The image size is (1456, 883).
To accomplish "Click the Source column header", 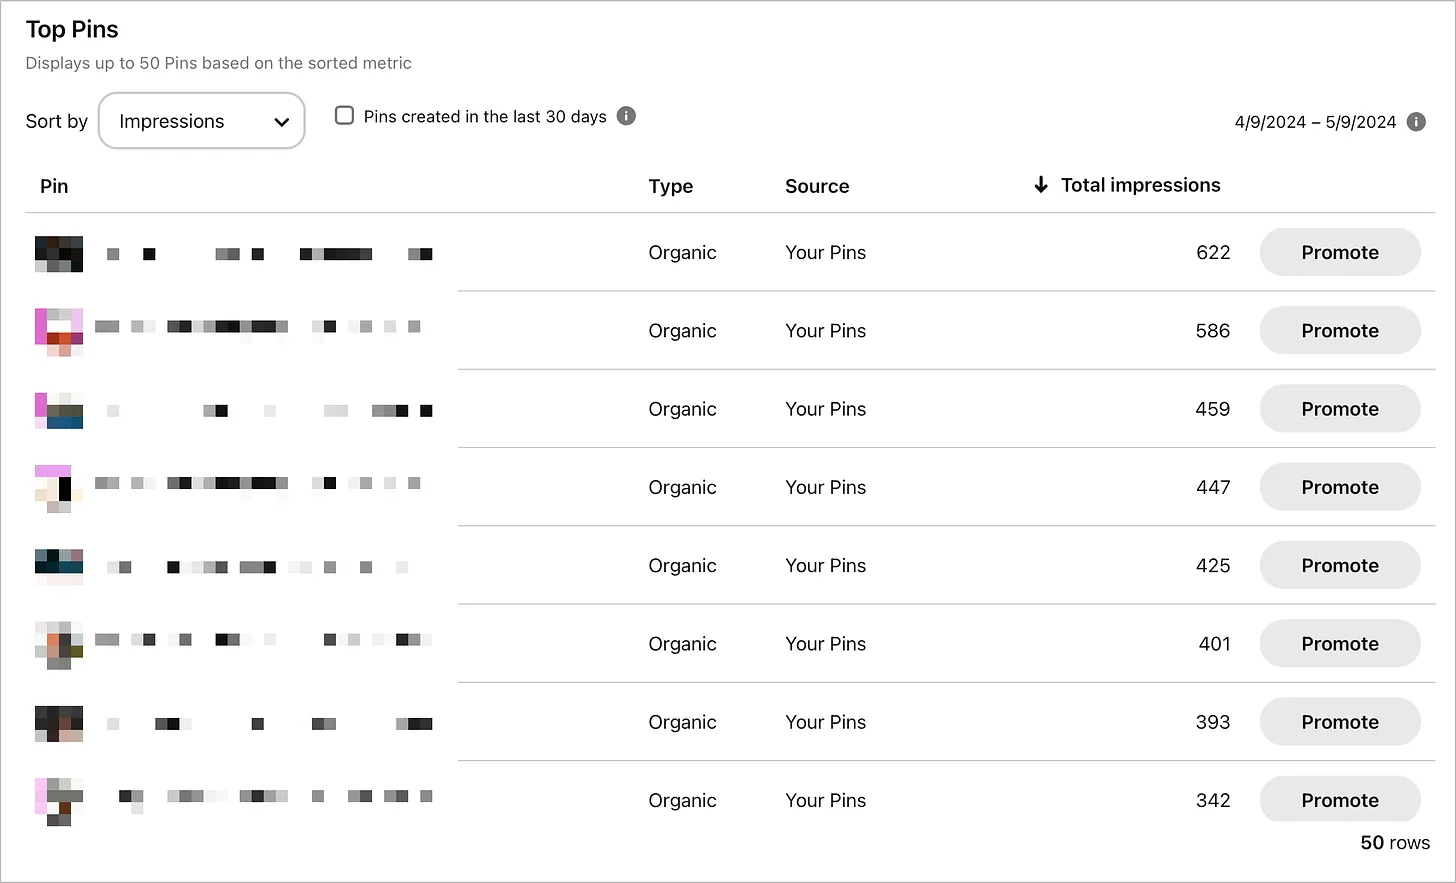I will tap(817, 186).
